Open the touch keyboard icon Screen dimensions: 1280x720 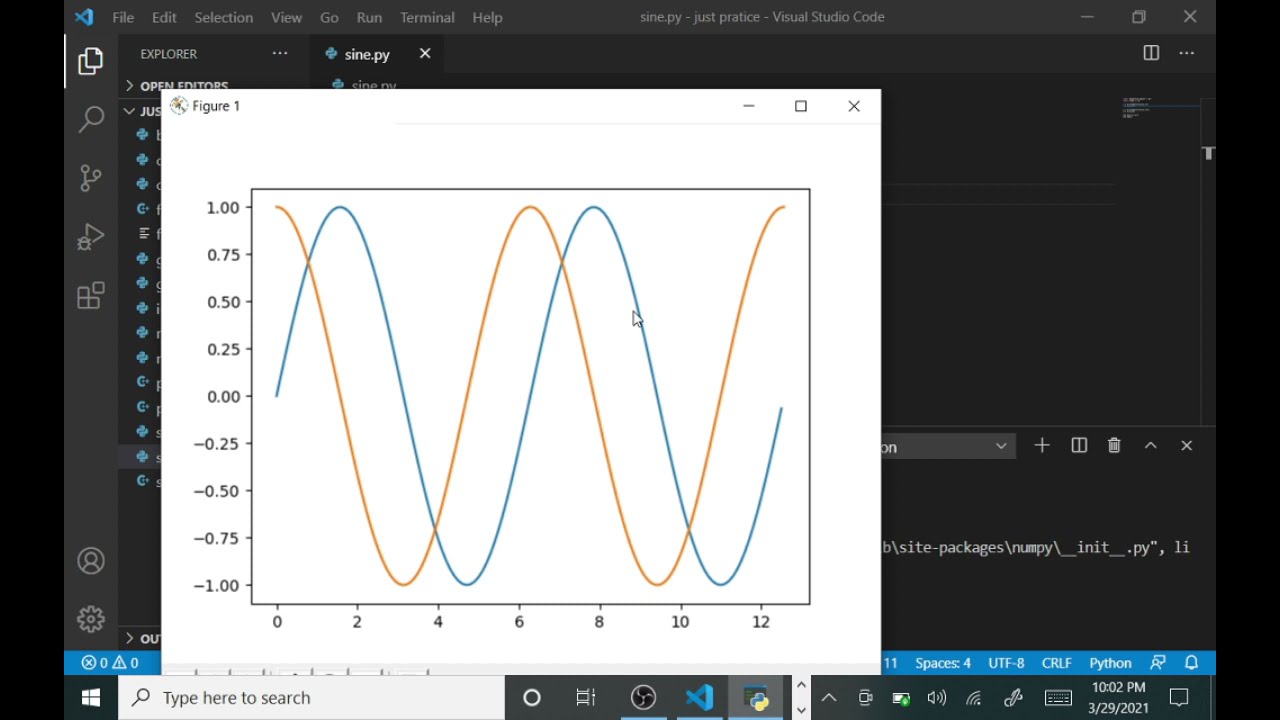(1059, 698)
